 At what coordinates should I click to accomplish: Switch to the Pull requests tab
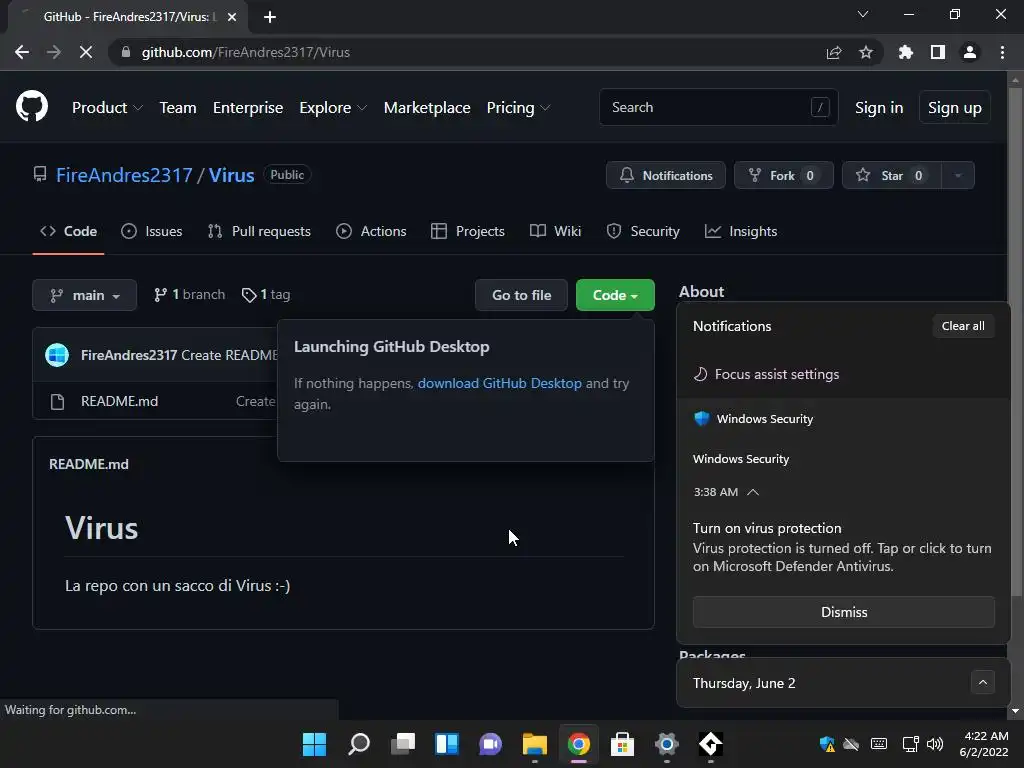(259, 231)
